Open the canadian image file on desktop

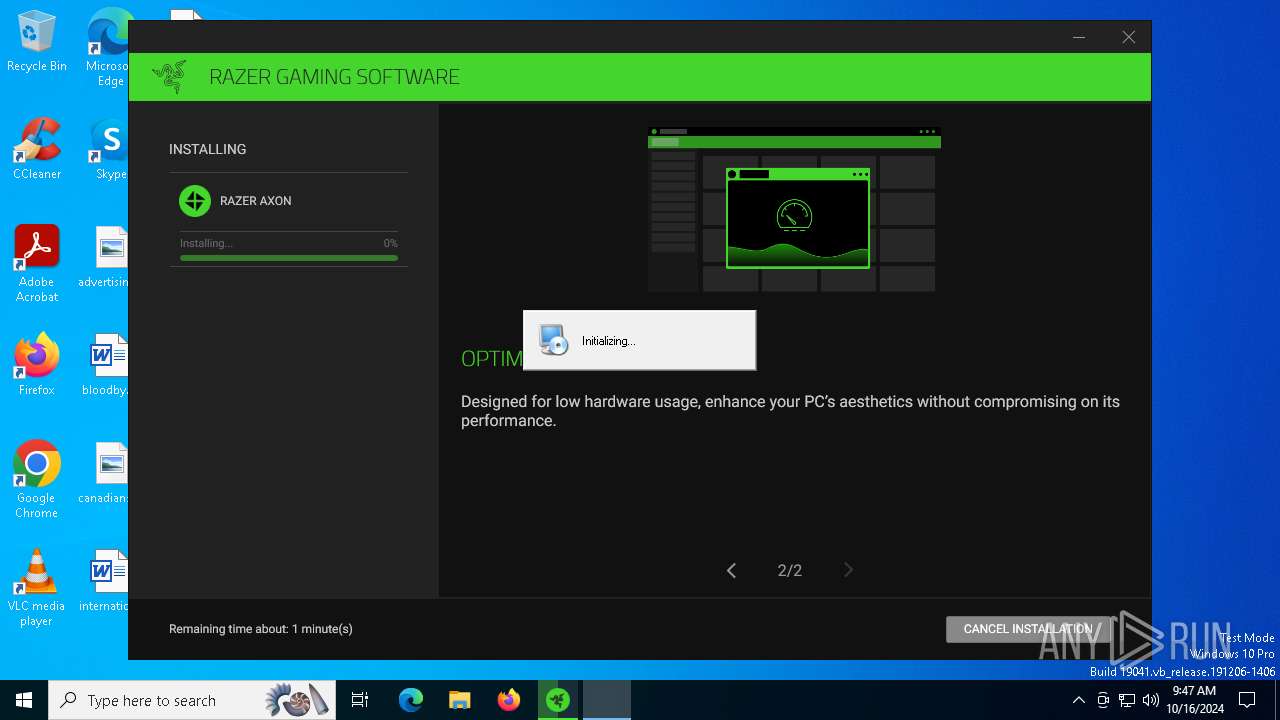click(x=105, y=474)
